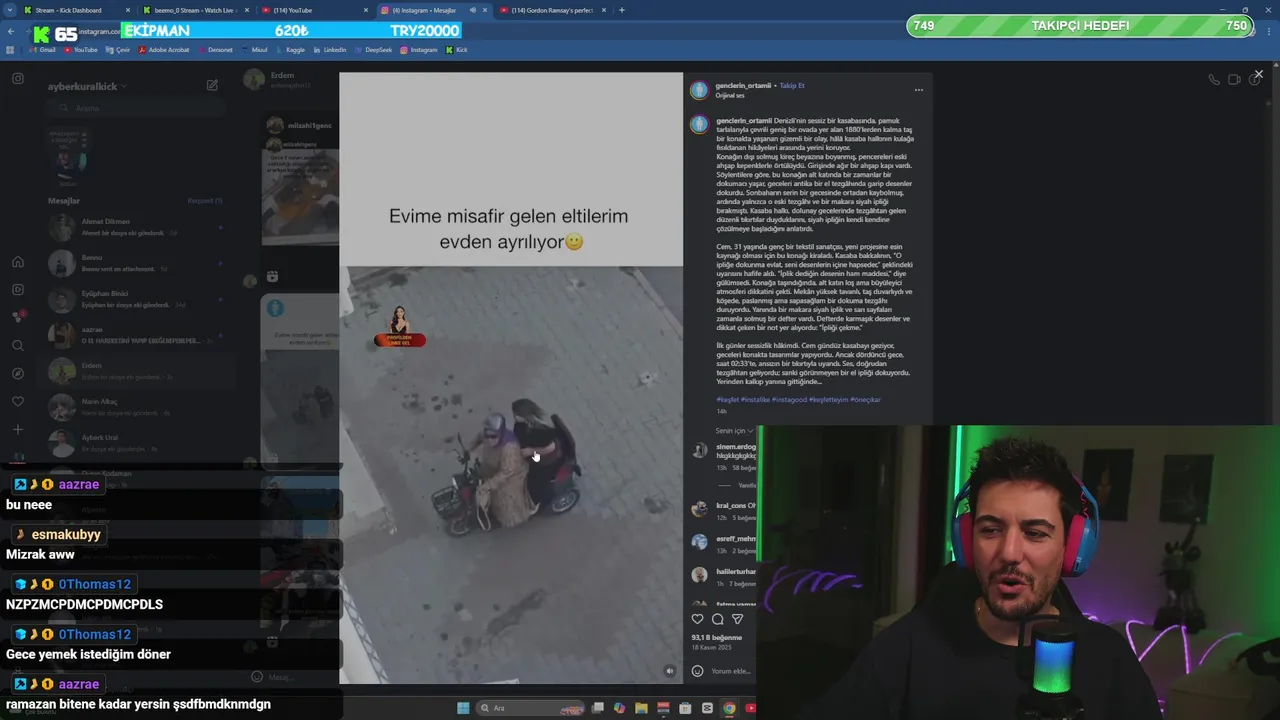Open the emoji picker beside Yorum ekle
1280x720 pixels.
pyautogui.click(x=698, y=671)
